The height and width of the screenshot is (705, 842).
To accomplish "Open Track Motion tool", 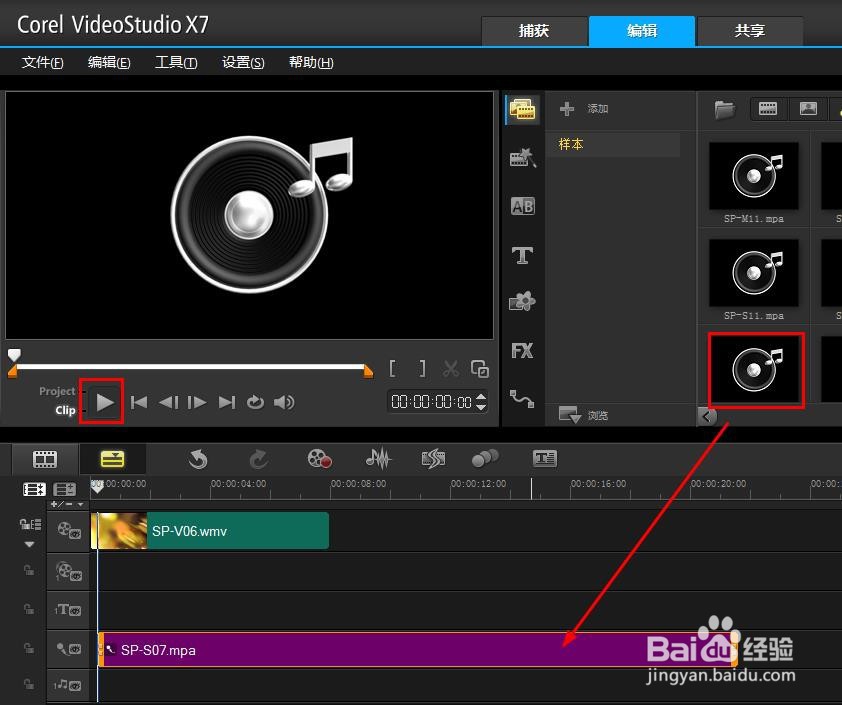I will pos(485,459).
